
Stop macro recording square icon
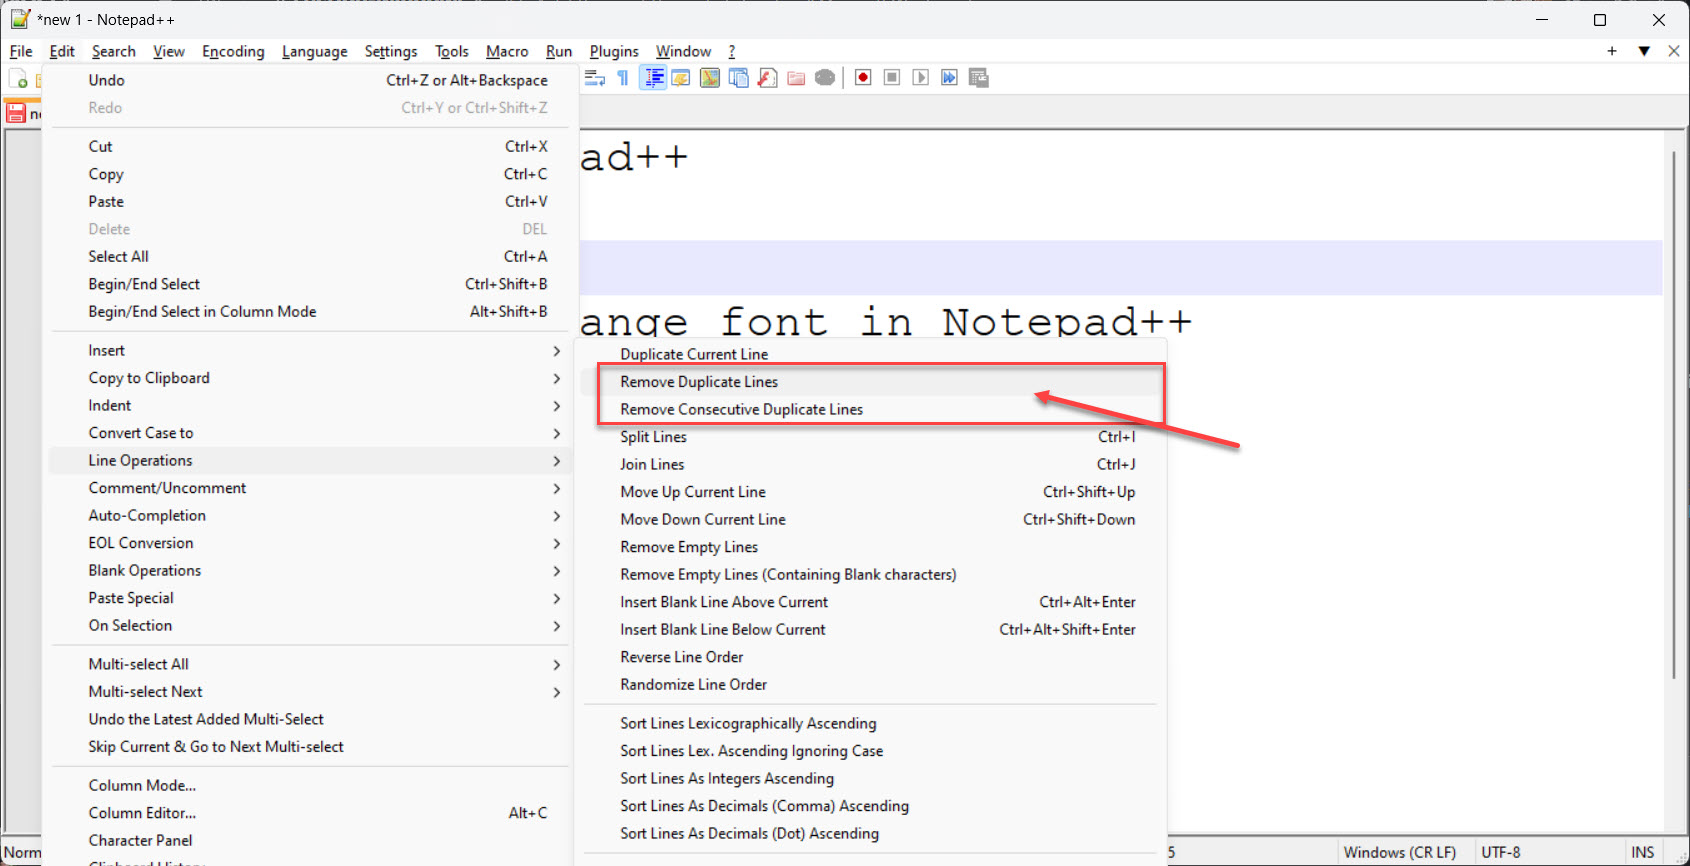point(892,78)
